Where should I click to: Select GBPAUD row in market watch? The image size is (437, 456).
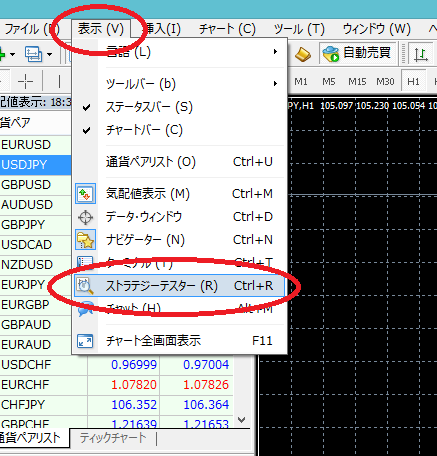pyautogui.click(x=35, y=325)
